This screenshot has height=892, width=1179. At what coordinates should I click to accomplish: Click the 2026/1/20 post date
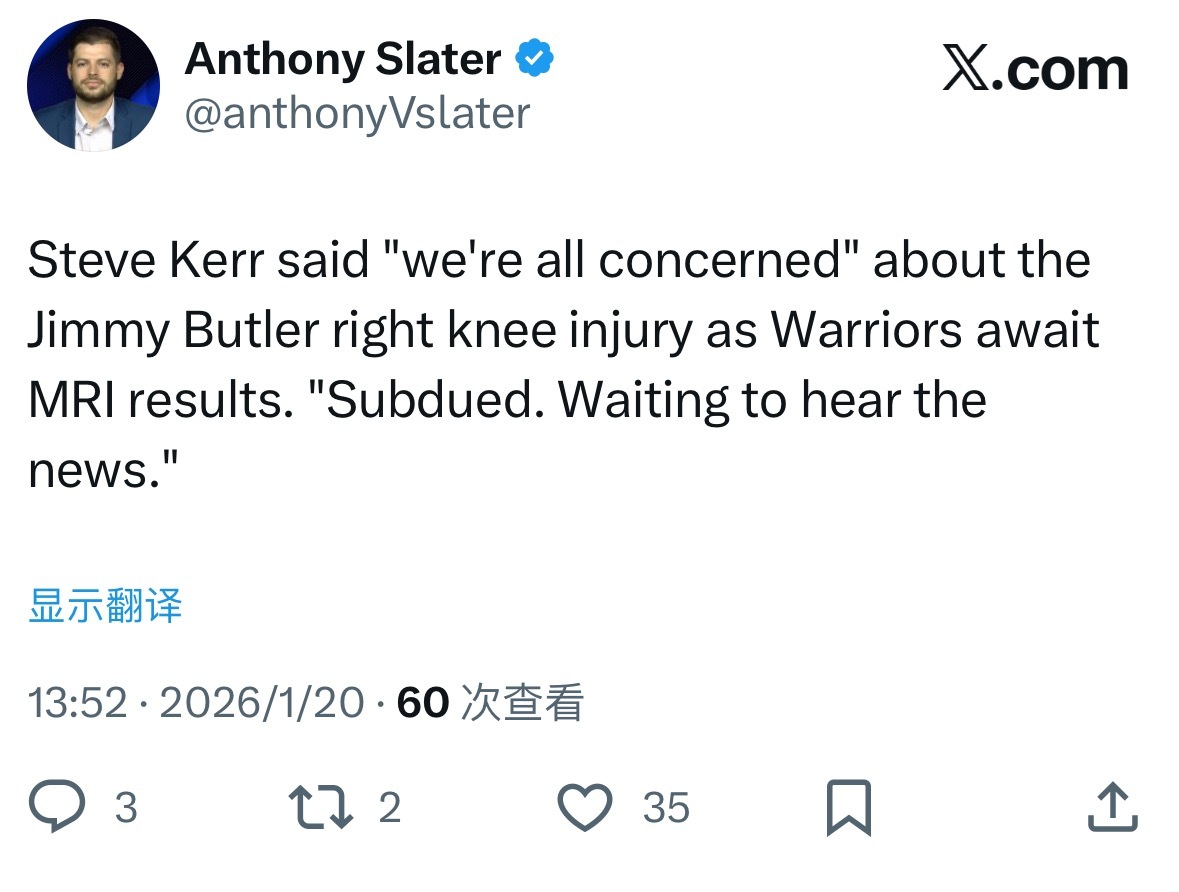coord(262,703)
